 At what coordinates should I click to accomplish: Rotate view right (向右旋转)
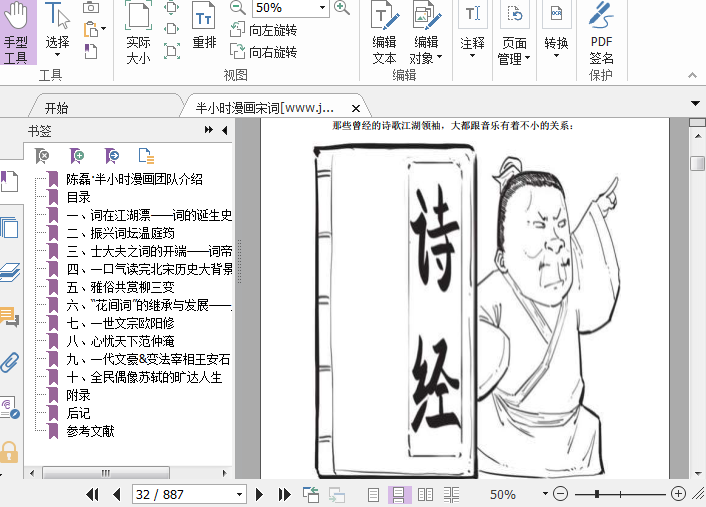(264, 52)
